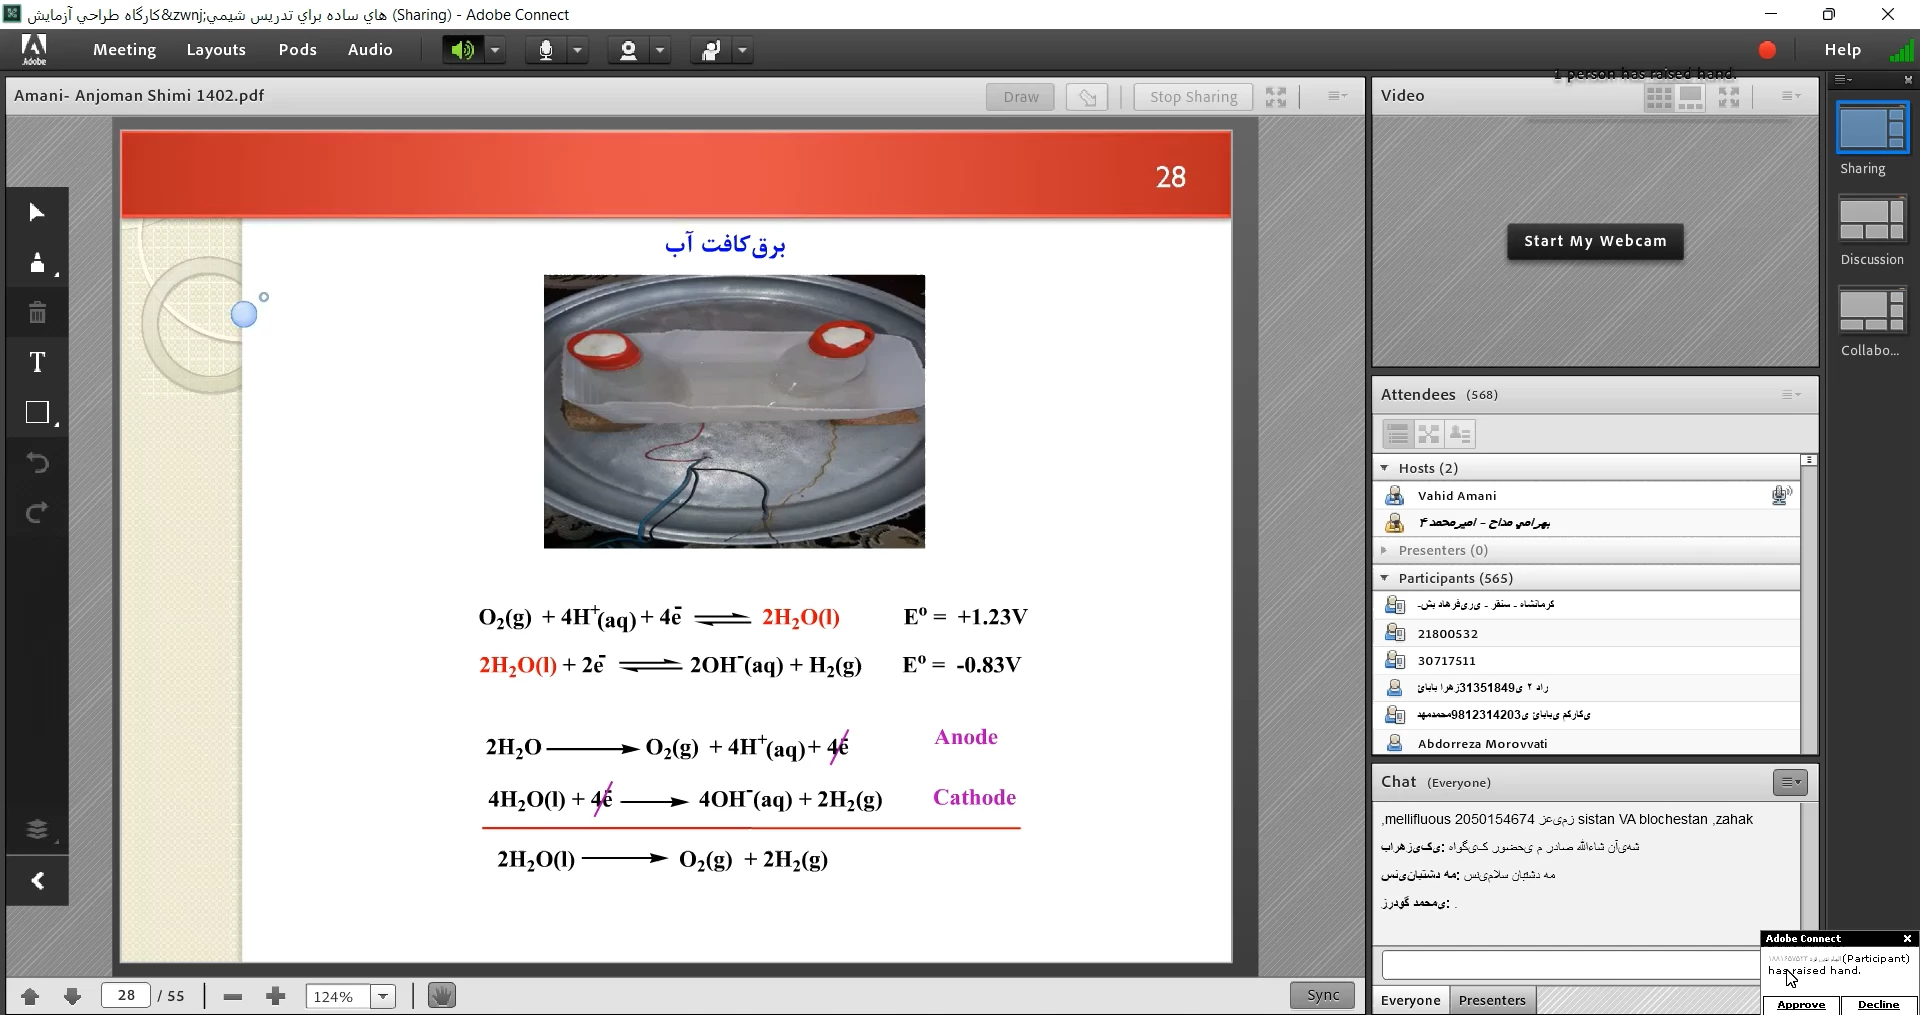1920x1015 pixels.
Task: Go to the next page arrow
Action: tap(72, 996)
